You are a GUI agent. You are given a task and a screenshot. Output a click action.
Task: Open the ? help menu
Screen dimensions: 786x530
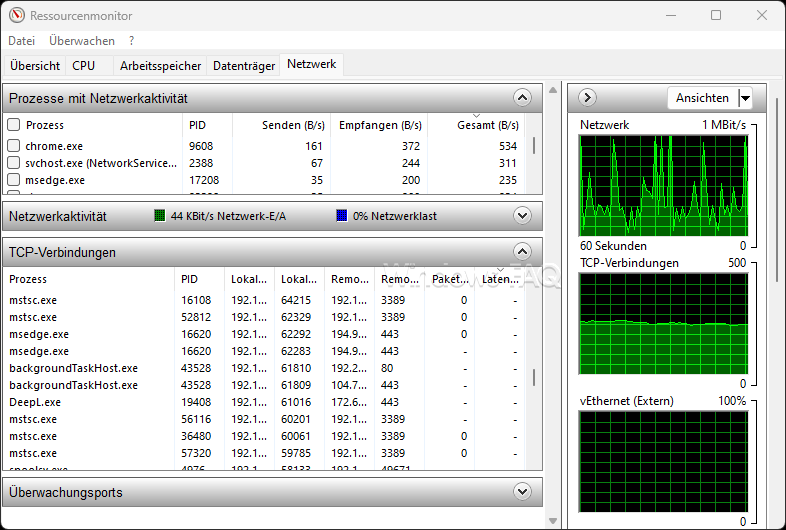pos(131,41)
